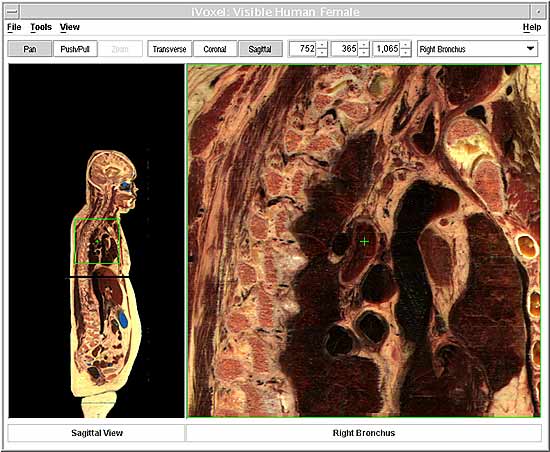This screenshot has height=452, width=550.
Task: Open the File menu
Action: (x=14, y=27)
